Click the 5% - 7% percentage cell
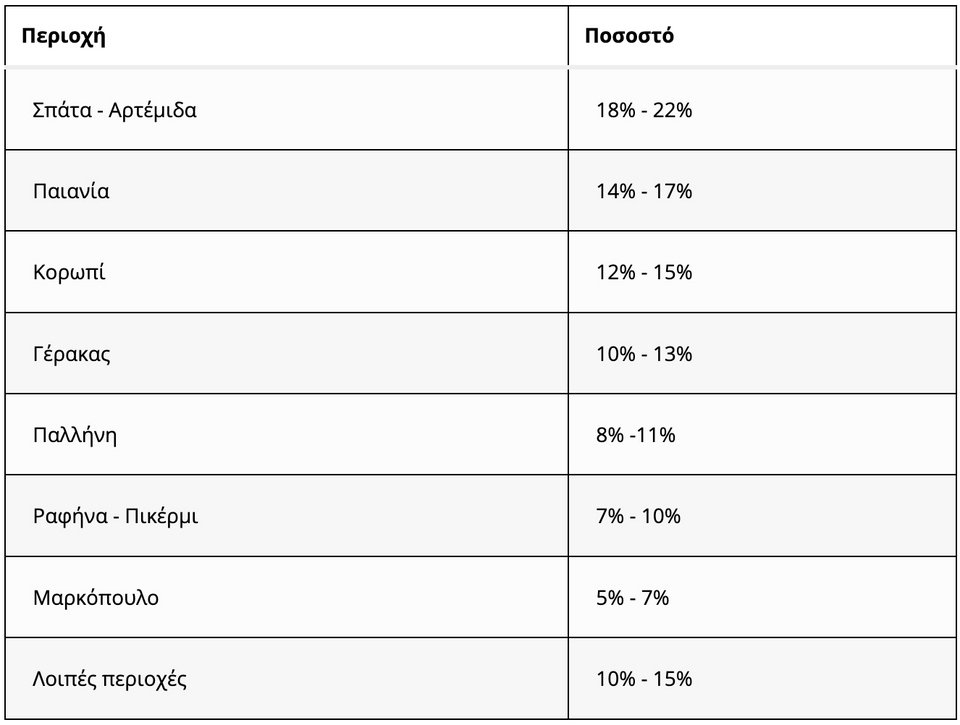Viewport: 960px width, 725px height. pos(633,598)
